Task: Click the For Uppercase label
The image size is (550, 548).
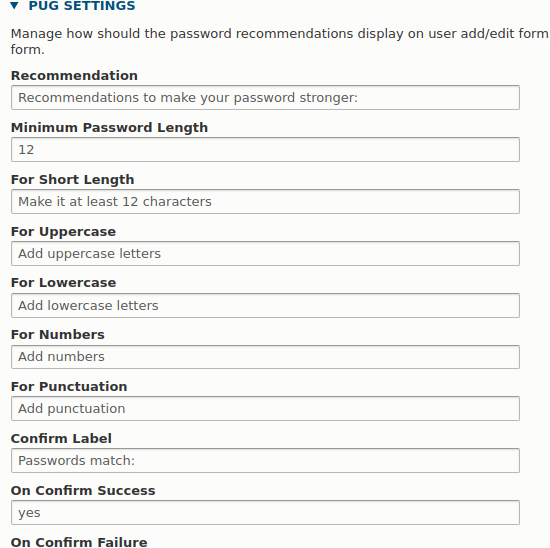Action: pos(63,232)
